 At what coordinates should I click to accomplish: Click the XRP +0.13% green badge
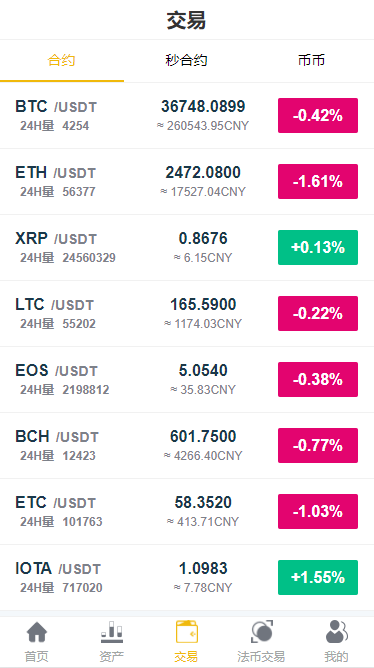click(x=318, y=248)
